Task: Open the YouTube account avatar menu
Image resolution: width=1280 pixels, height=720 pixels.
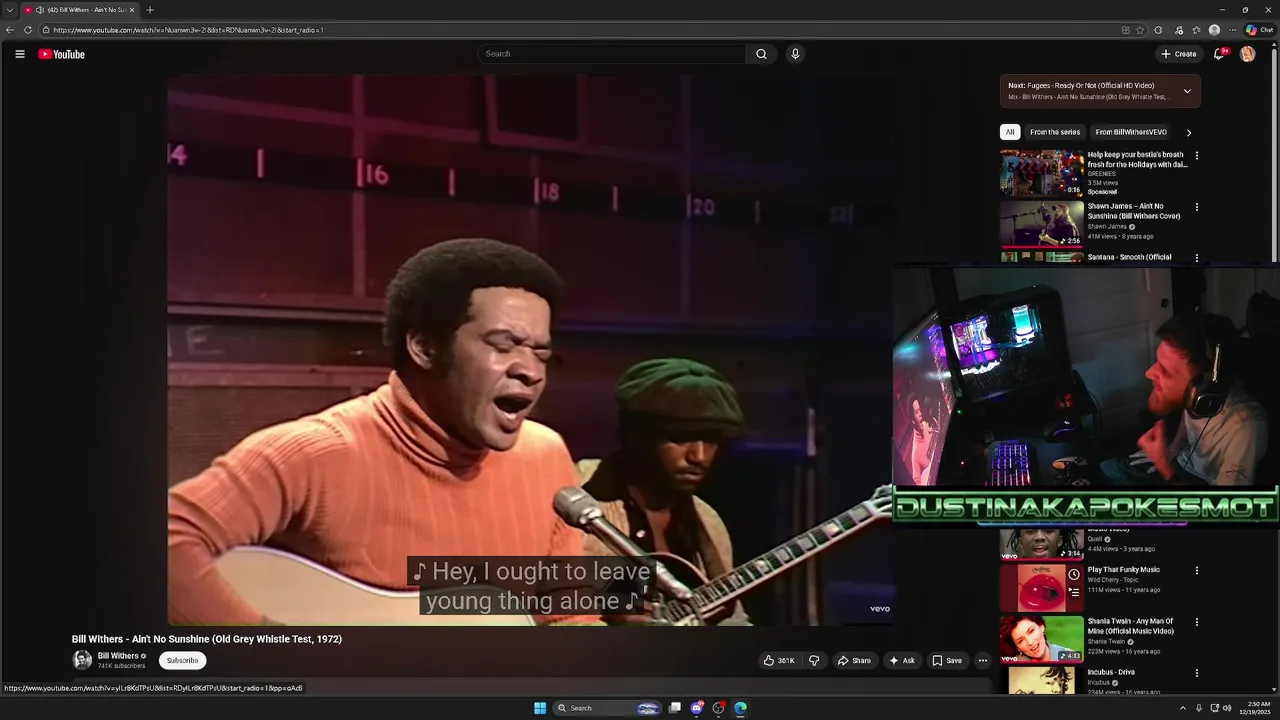Action: pyautogui.click(x=1247, y=54)
